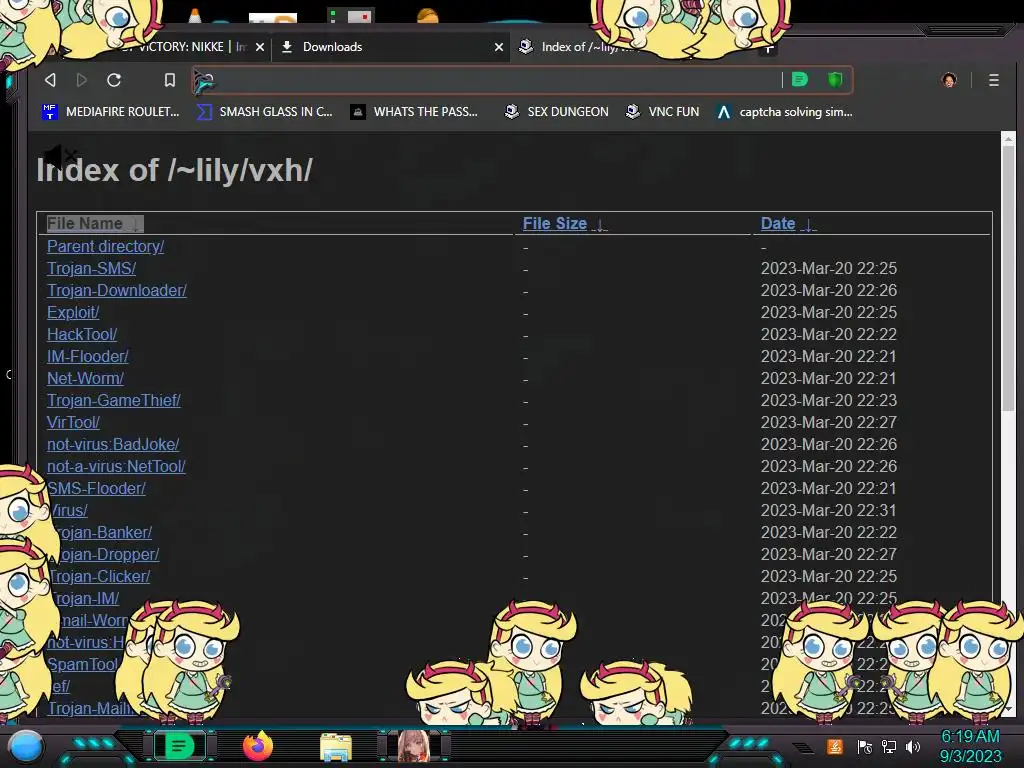Open the Trojan-Downloader/ folder

click(117, 290)
